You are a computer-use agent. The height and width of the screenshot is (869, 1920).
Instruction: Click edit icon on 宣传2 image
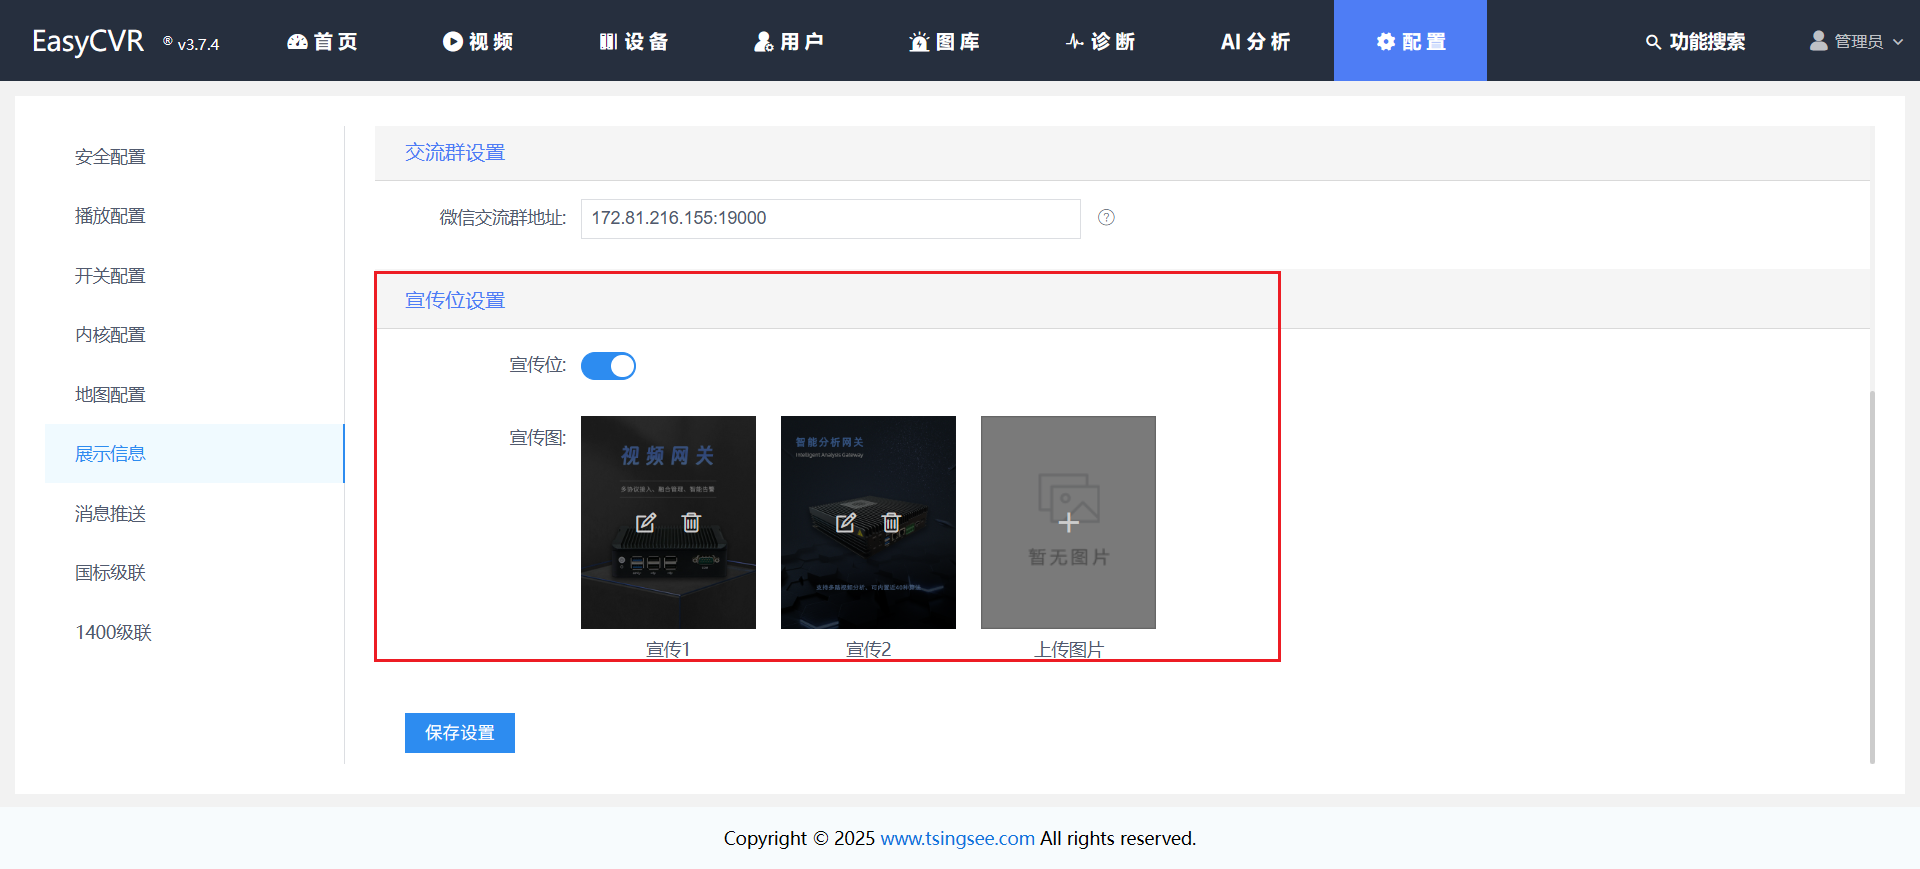click(846, 522)
